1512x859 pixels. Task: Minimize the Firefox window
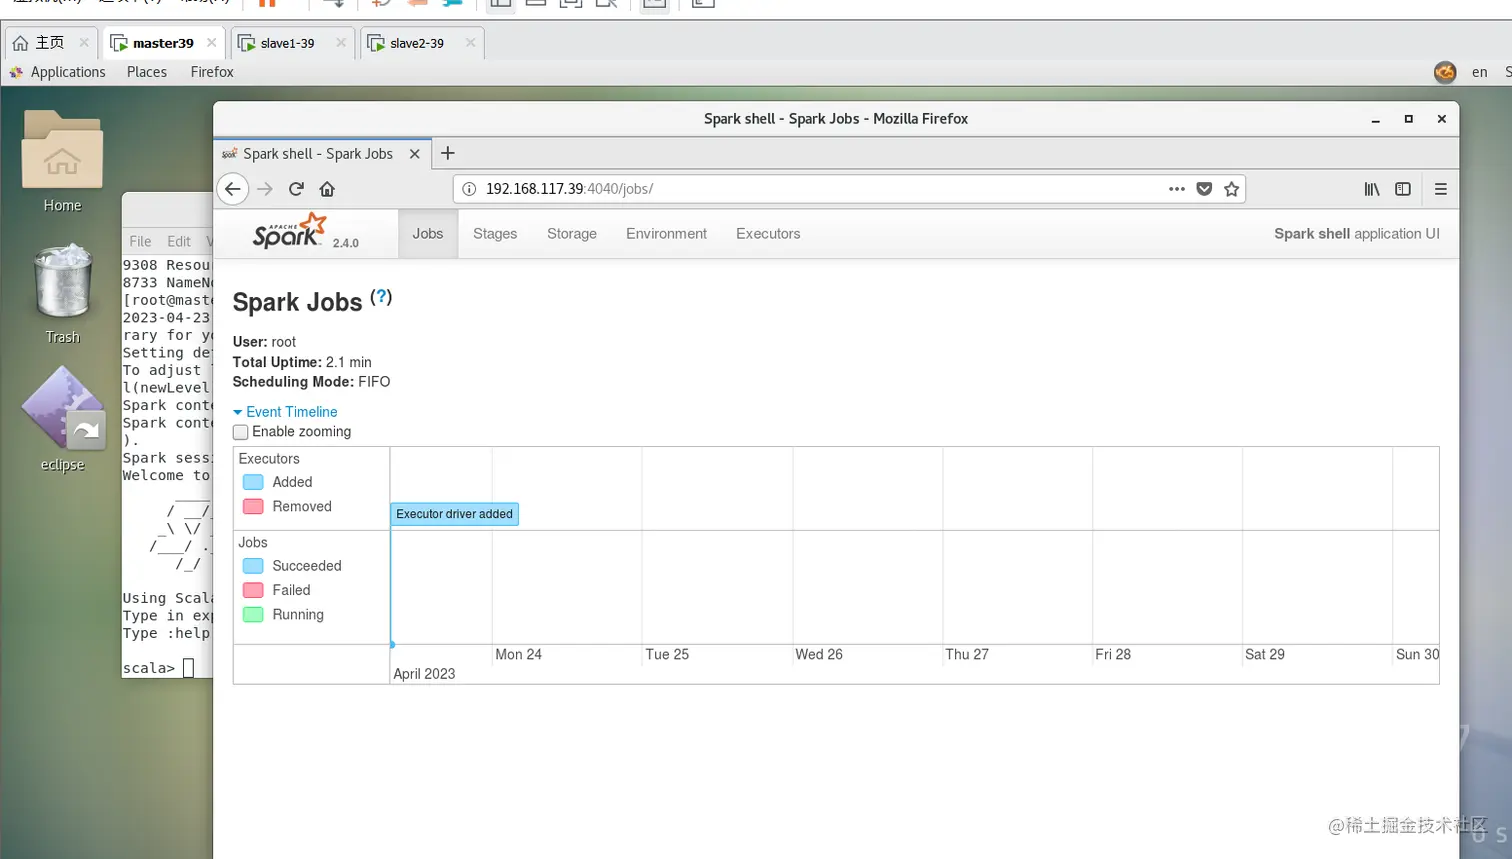(1376, 119)
